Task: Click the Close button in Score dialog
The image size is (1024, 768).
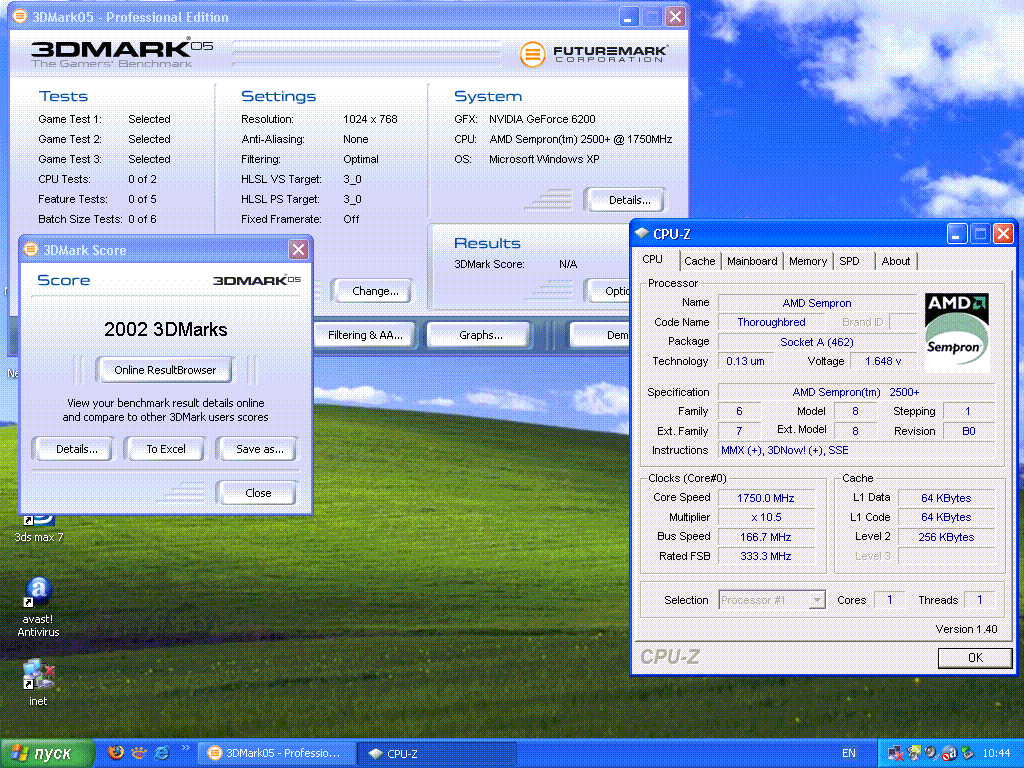Action: 258,493
